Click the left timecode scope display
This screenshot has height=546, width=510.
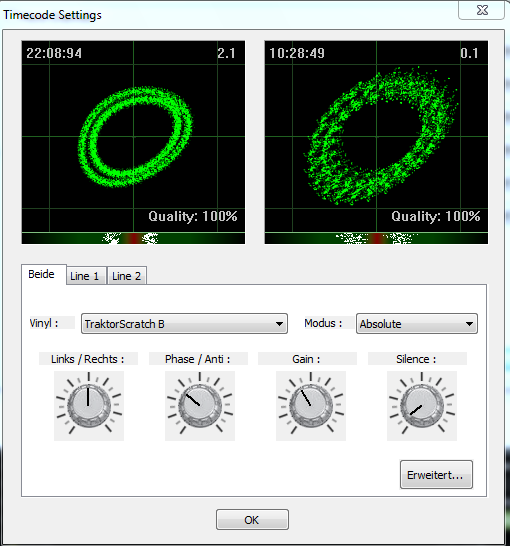[133, 136]
